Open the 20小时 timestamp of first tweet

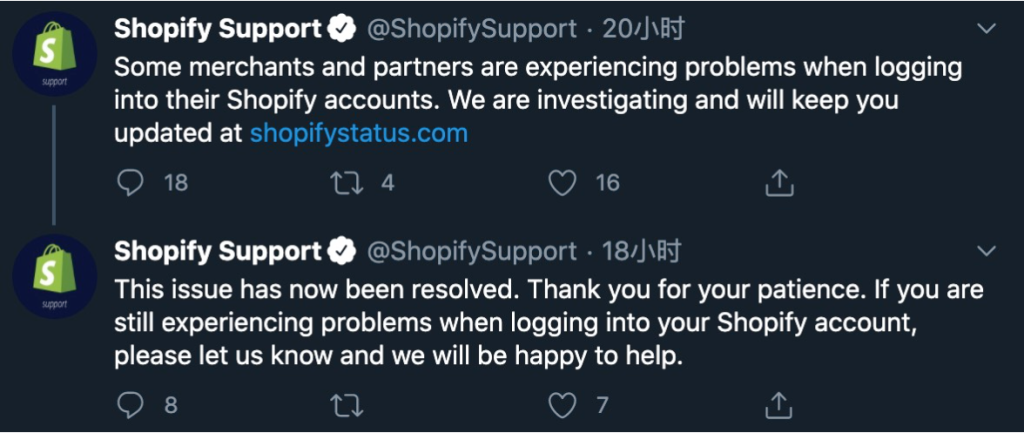tap(644, 30)
